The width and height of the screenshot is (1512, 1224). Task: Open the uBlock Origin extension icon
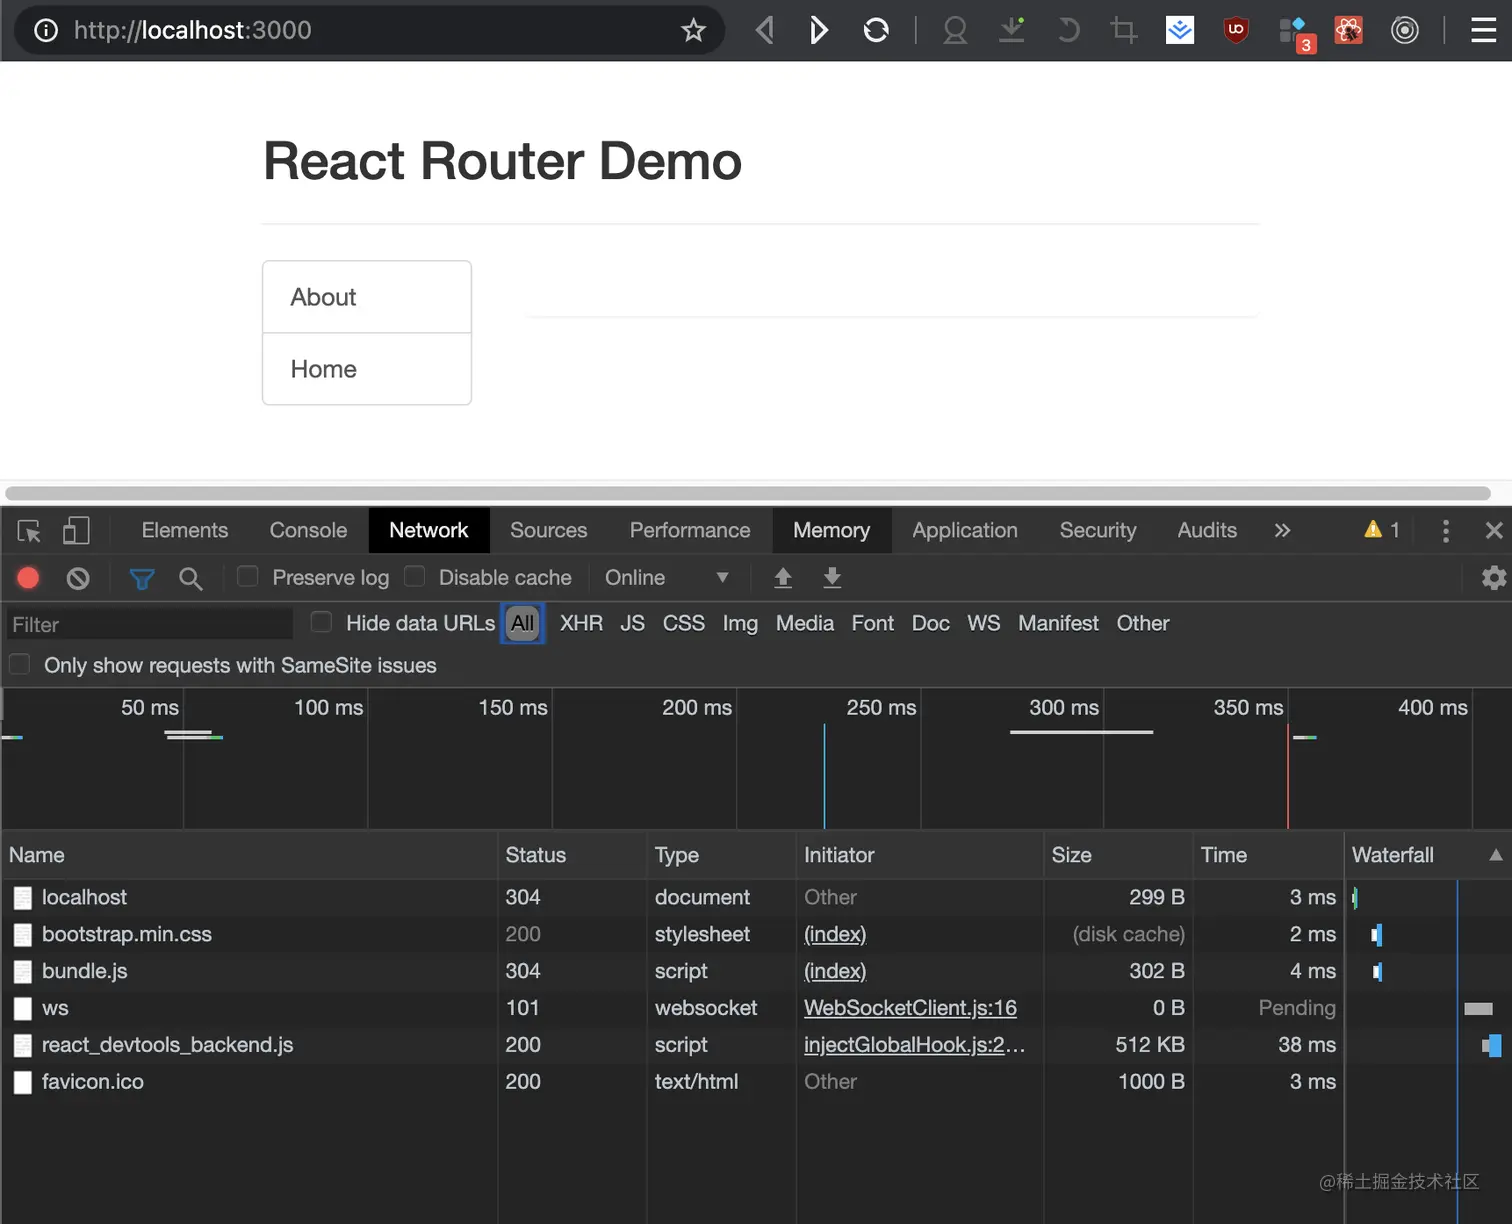pos(1236,30)
